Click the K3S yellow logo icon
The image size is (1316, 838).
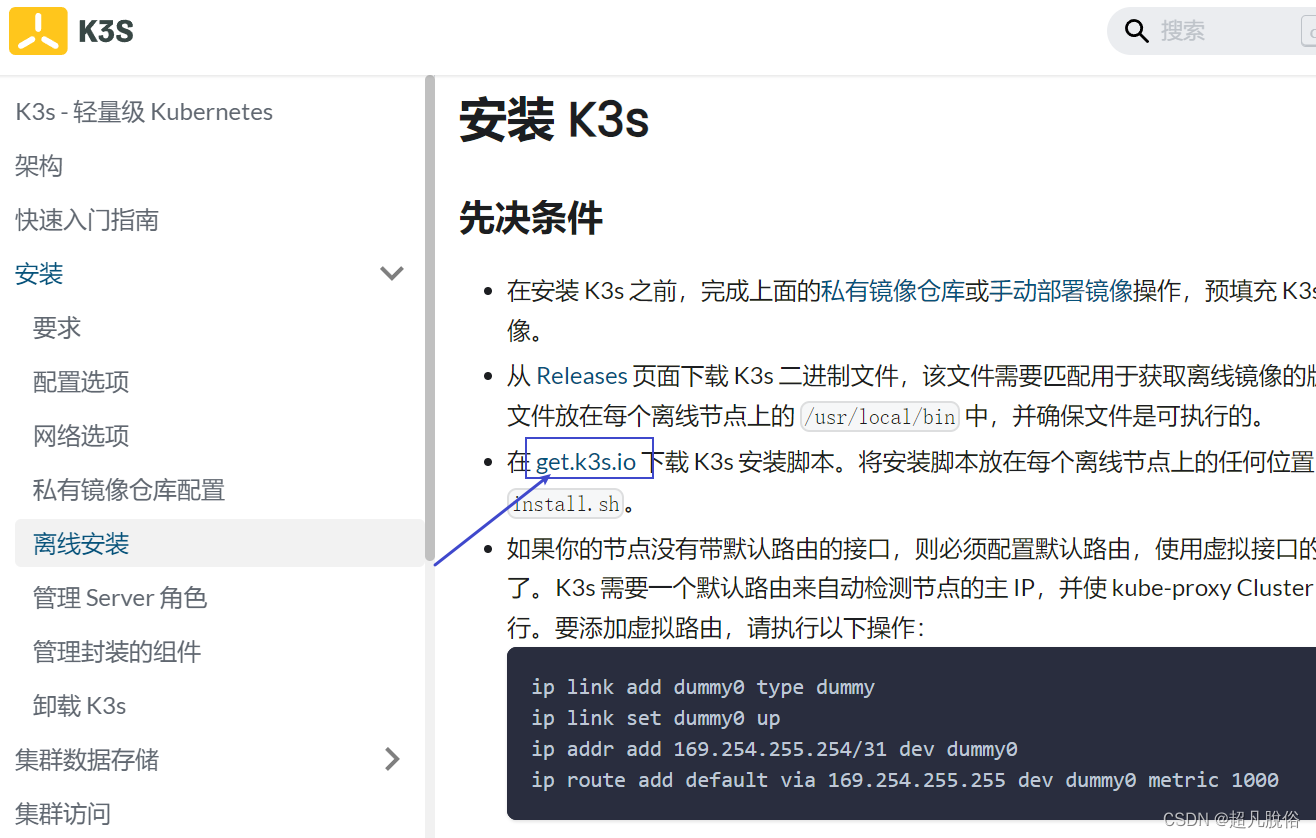coord(37,31)
